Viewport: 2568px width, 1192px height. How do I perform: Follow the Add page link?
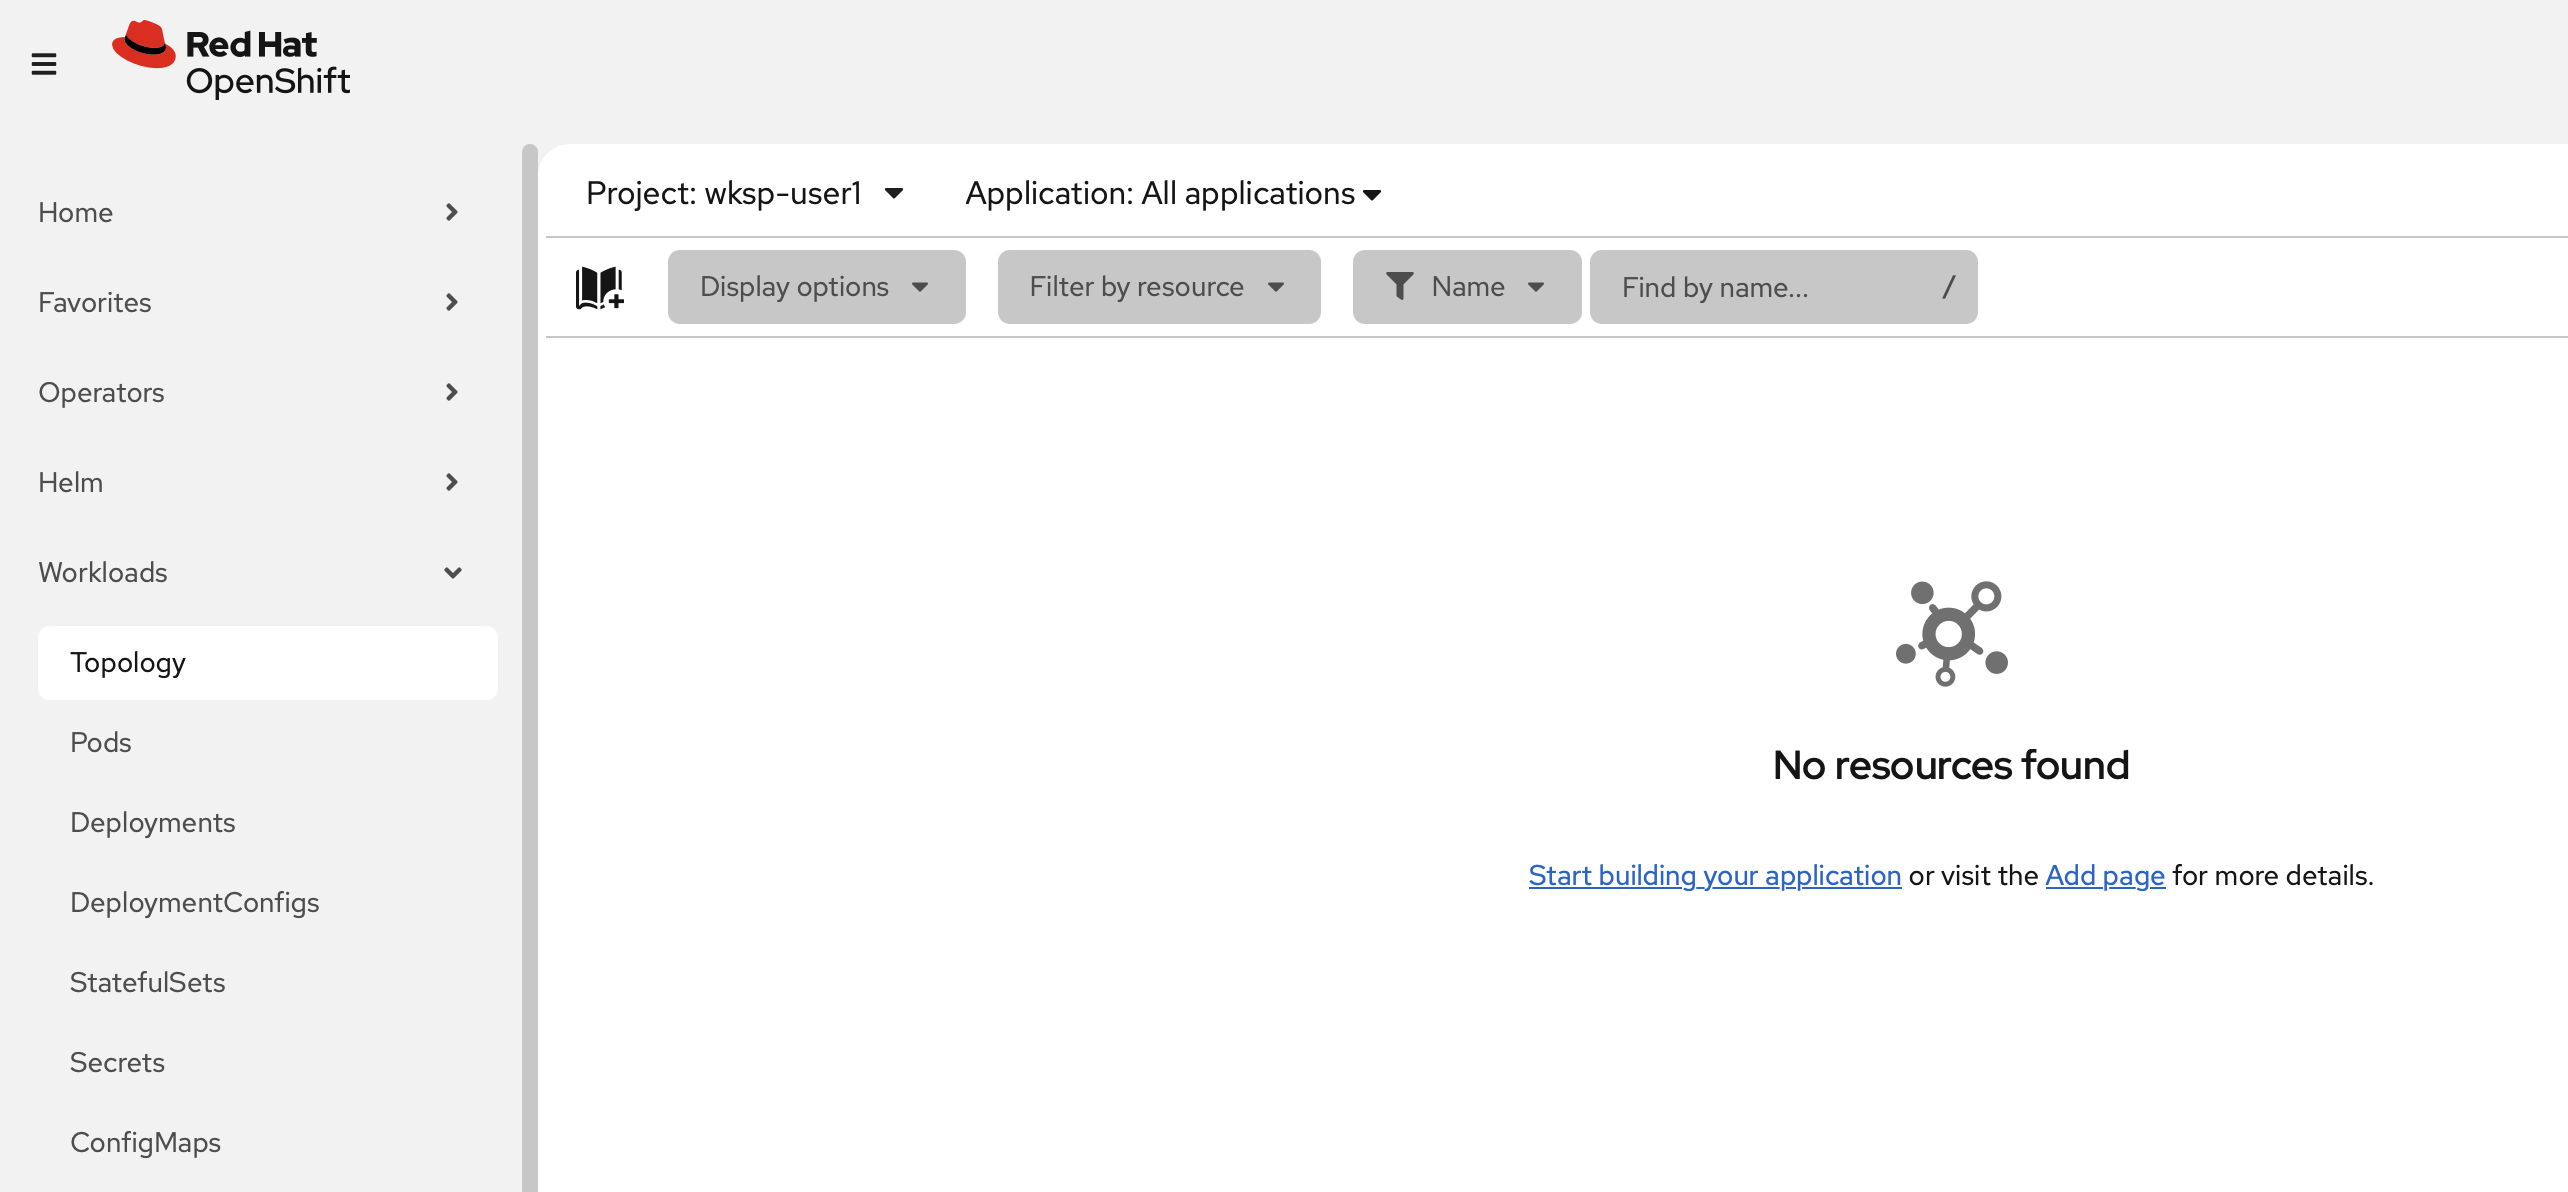(2104, 875)
